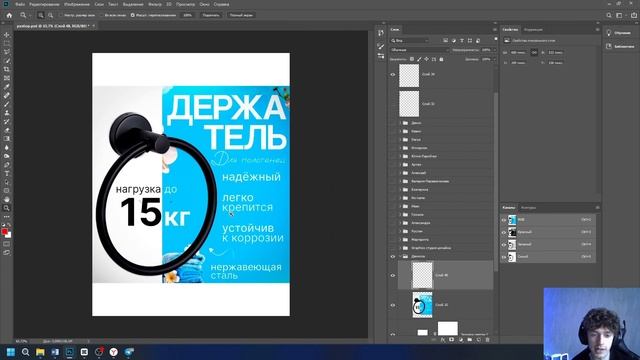Expand the 'Руслан' layer group
Viewport: 640px width, 360px height.
coord(400,231)
